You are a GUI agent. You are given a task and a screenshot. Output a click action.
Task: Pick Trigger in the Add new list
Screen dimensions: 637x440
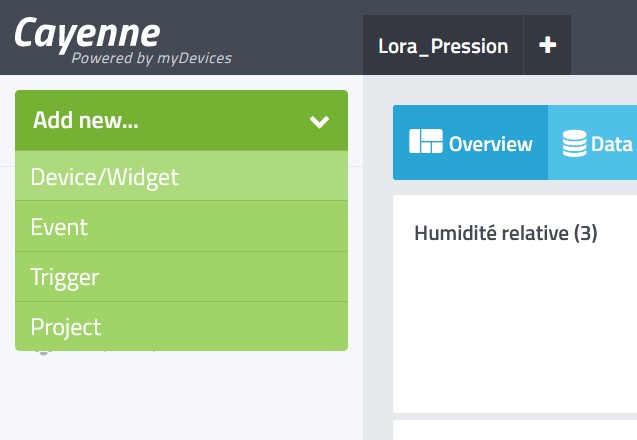(181, 277)
